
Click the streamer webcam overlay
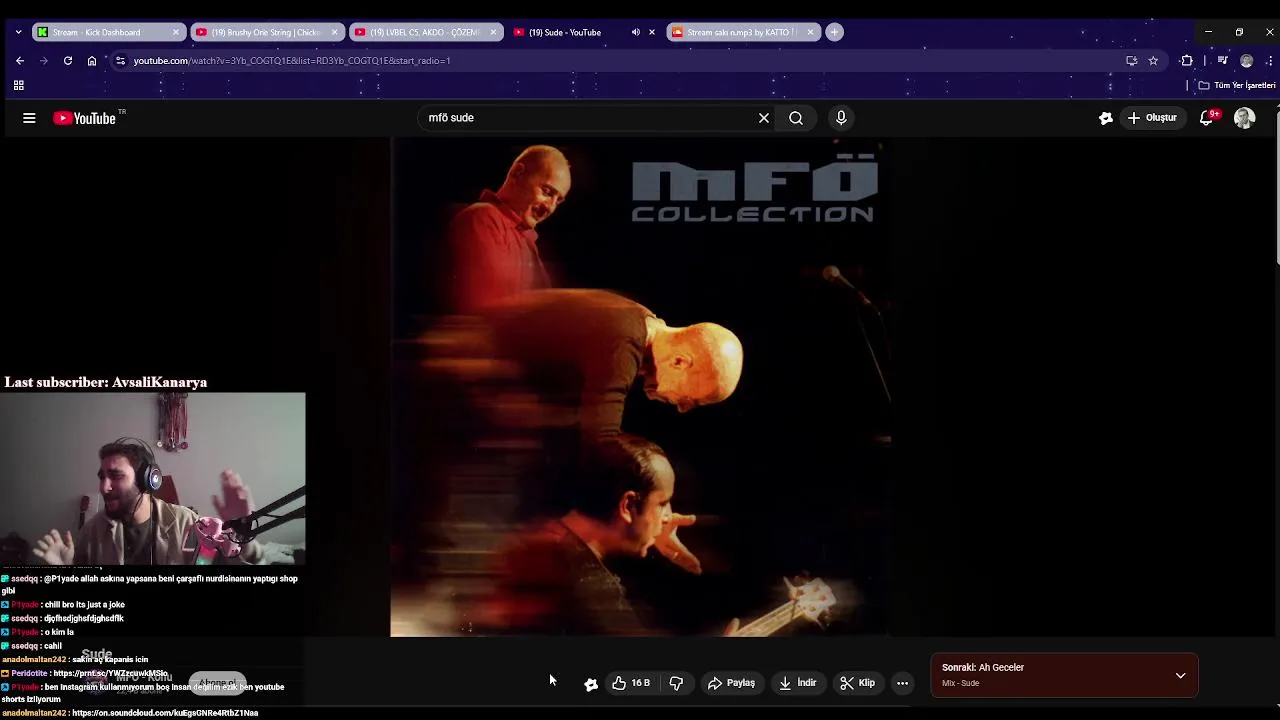pyautogui.click(x=152, y=479)
